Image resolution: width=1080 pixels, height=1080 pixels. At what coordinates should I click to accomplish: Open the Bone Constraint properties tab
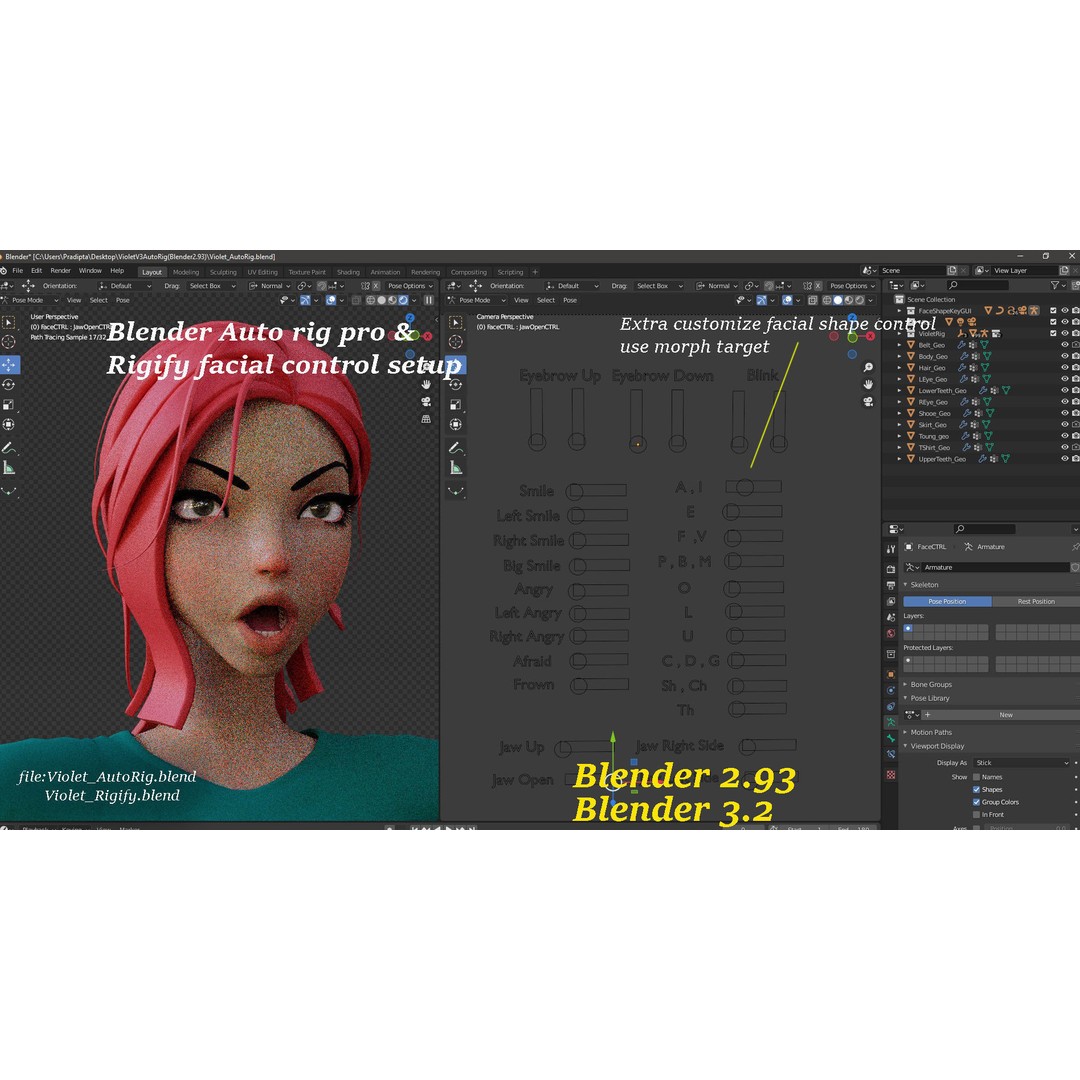891,754
